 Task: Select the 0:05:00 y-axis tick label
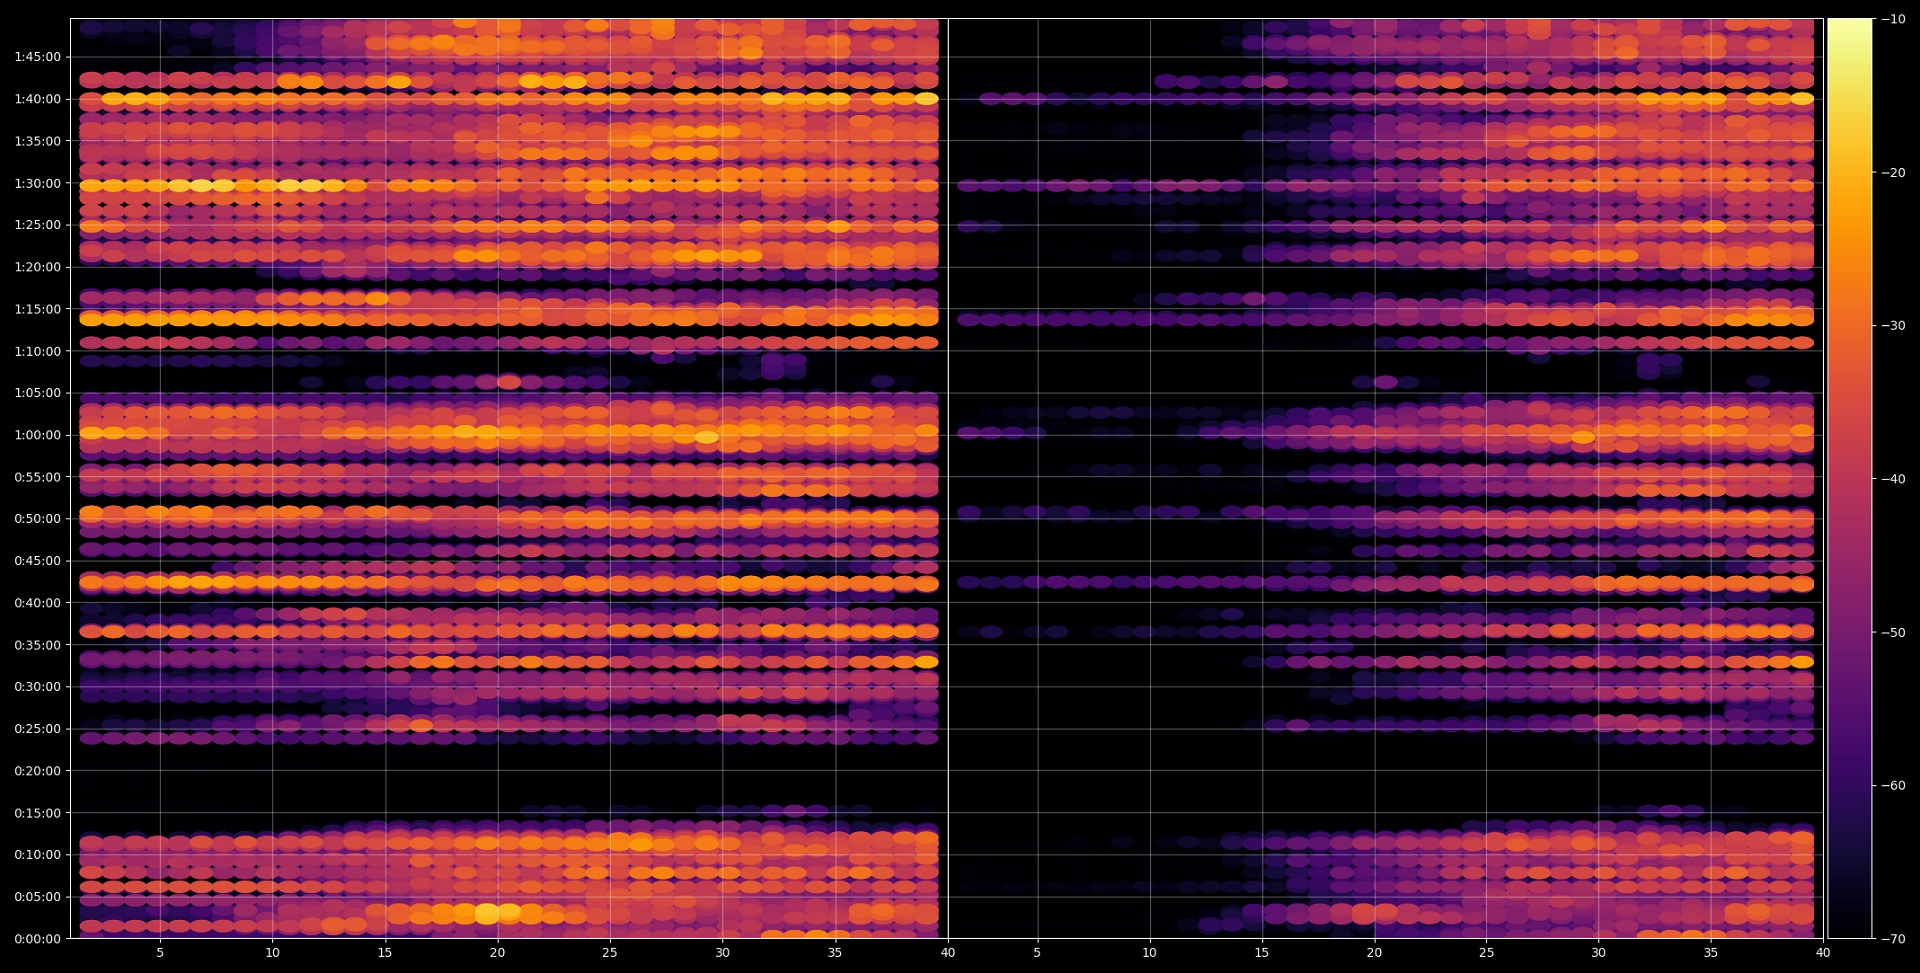[37, 897]
